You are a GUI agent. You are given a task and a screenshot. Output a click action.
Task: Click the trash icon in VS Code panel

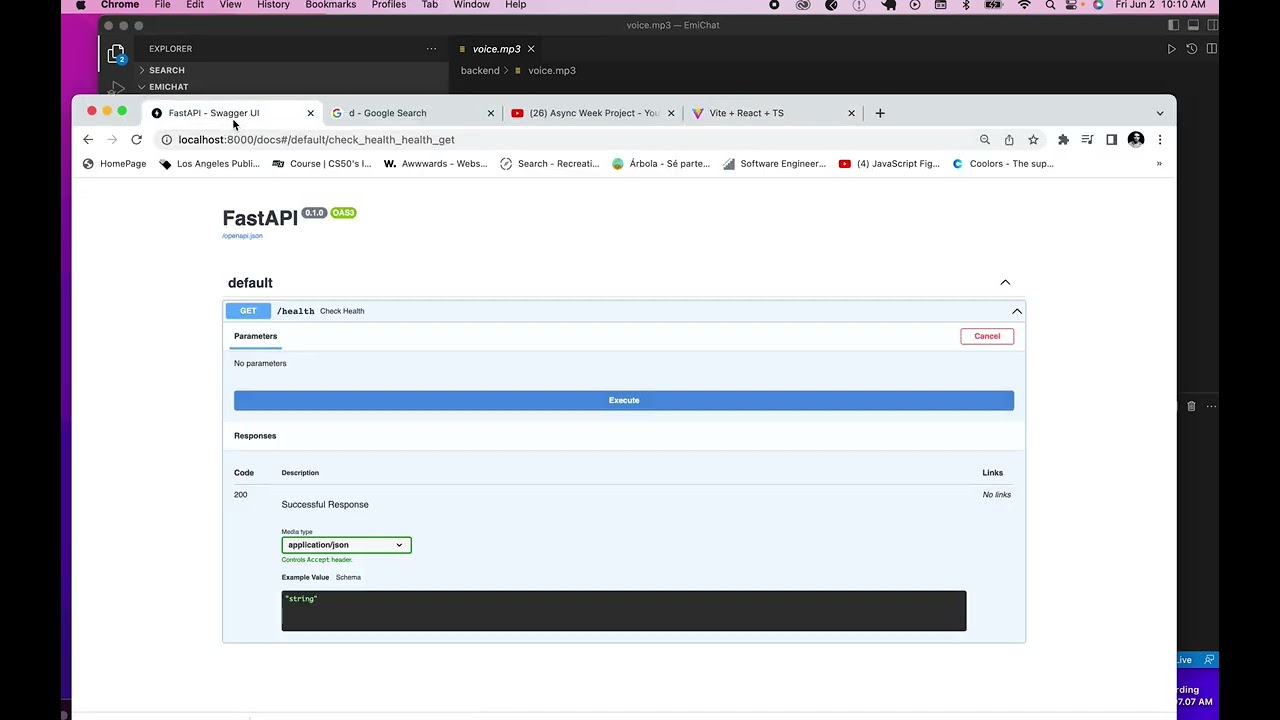coord(1191,406)
